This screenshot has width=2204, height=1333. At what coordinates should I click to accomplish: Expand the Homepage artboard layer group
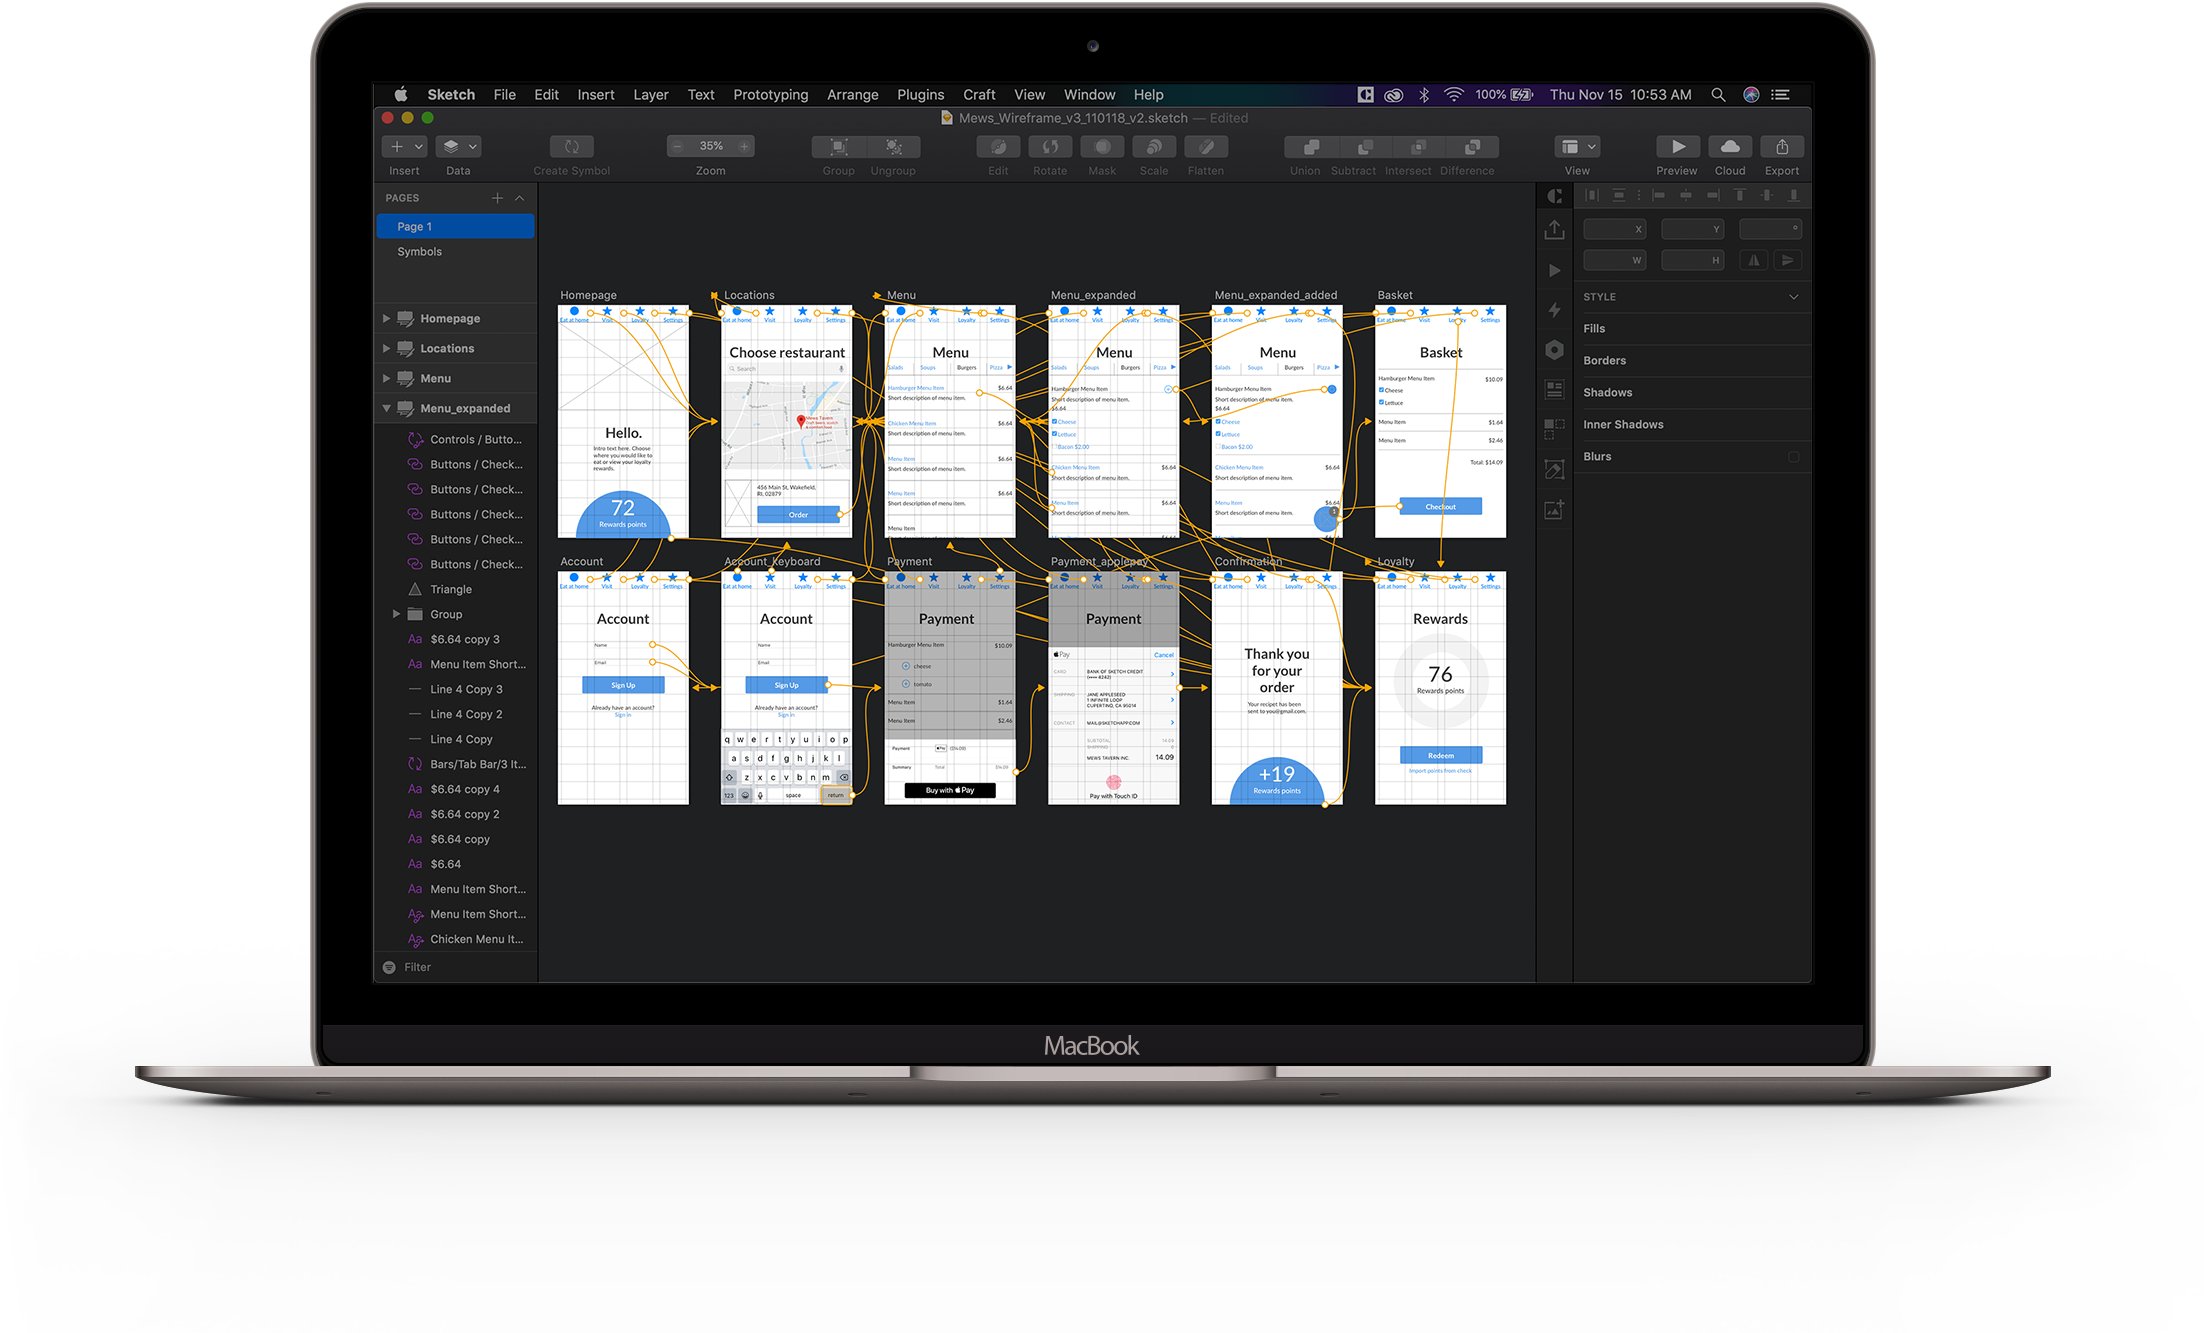click(x=386, y=319)
